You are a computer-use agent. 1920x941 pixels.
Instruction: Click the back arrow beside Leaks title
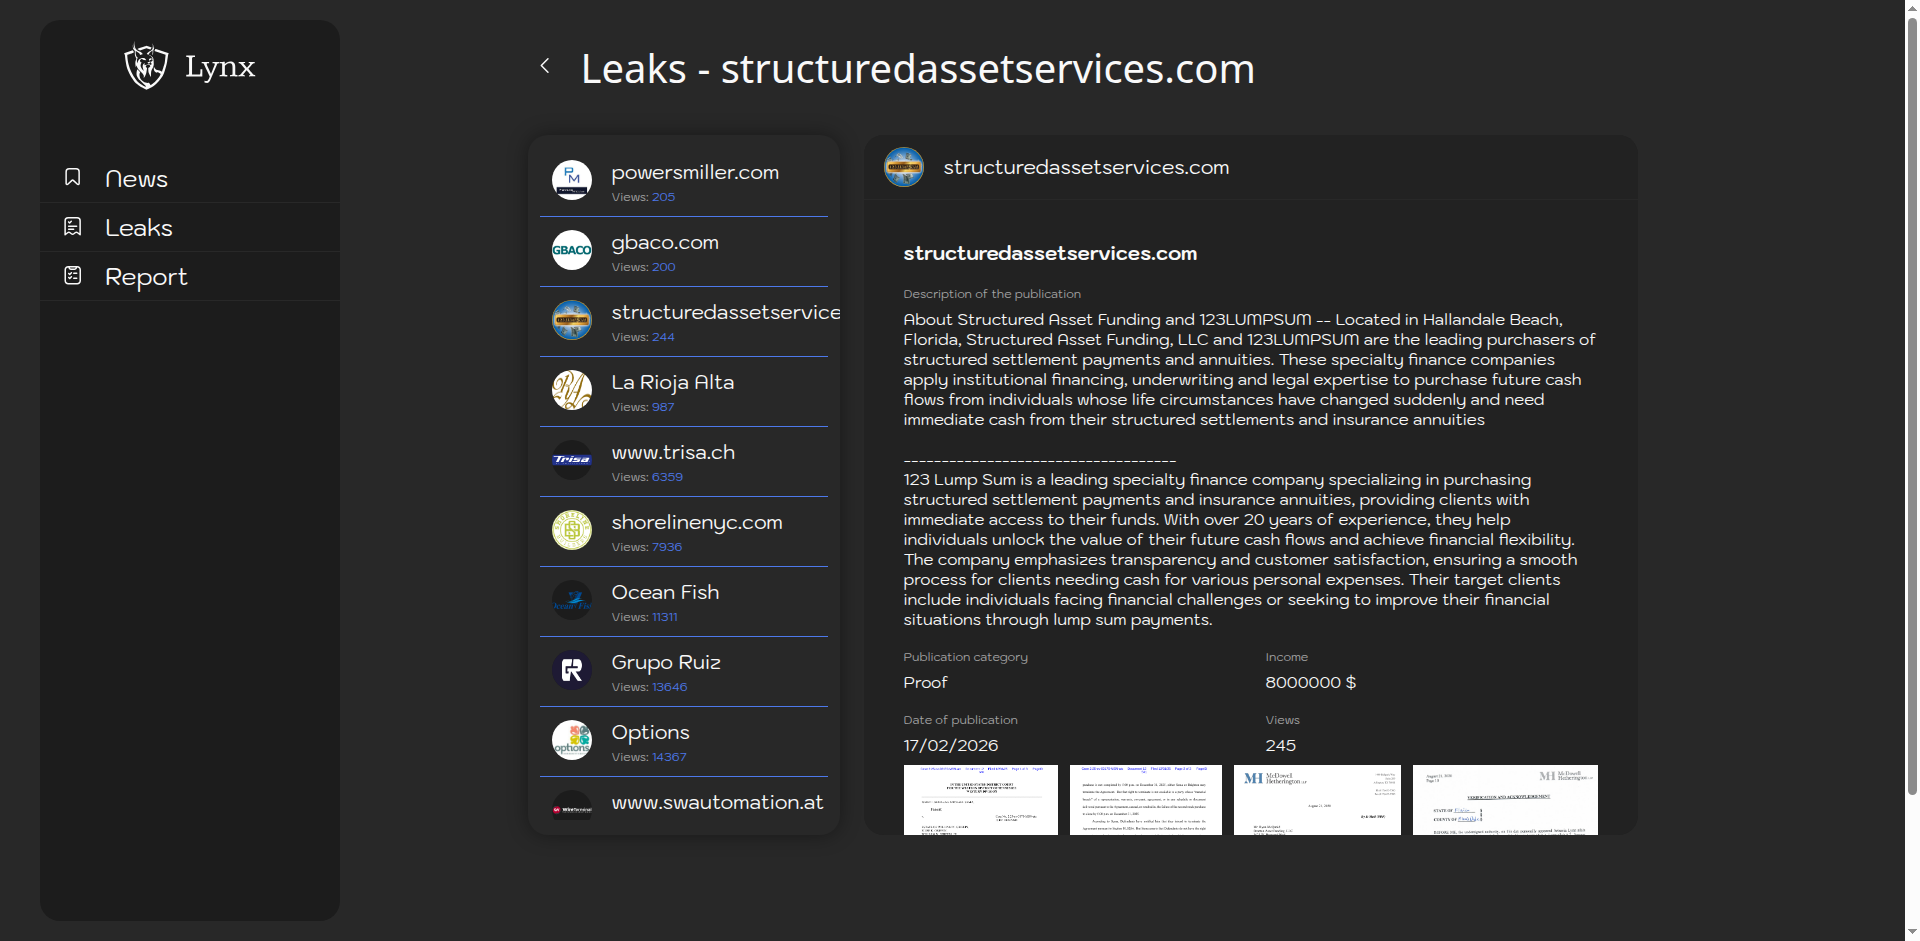545,66
